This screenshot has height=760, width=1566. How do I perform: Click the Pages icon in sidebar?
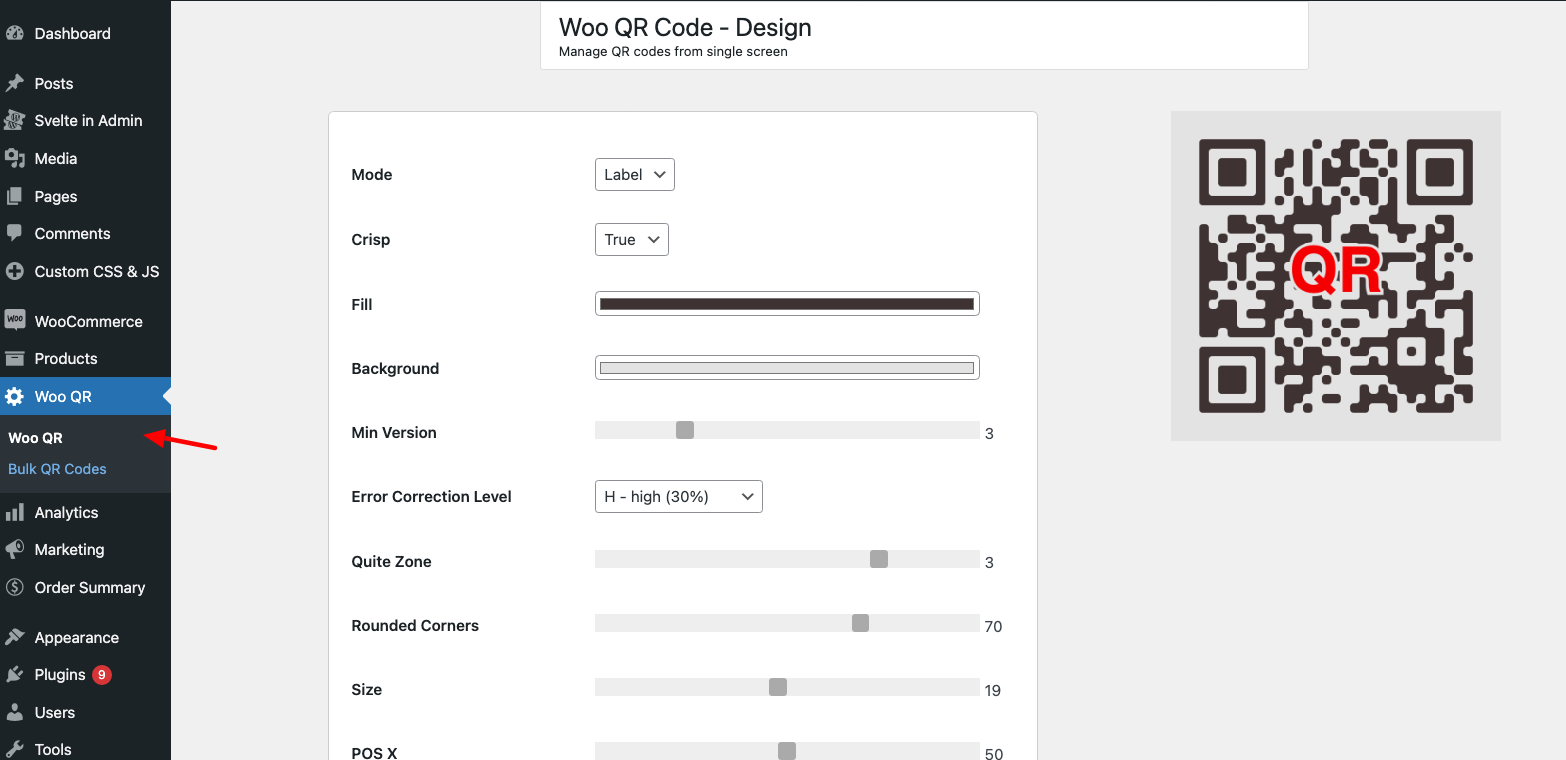click(14, 196)
